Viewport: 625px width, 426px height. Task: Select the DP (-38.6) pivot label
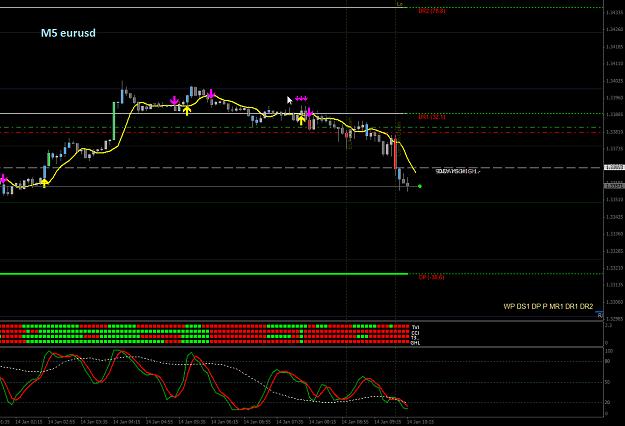coord(431,277)
